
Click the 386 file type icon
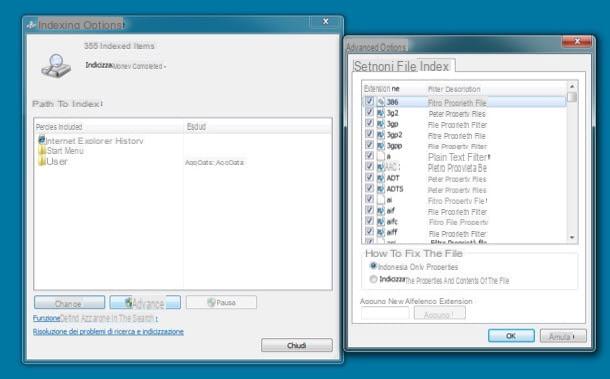380,102
